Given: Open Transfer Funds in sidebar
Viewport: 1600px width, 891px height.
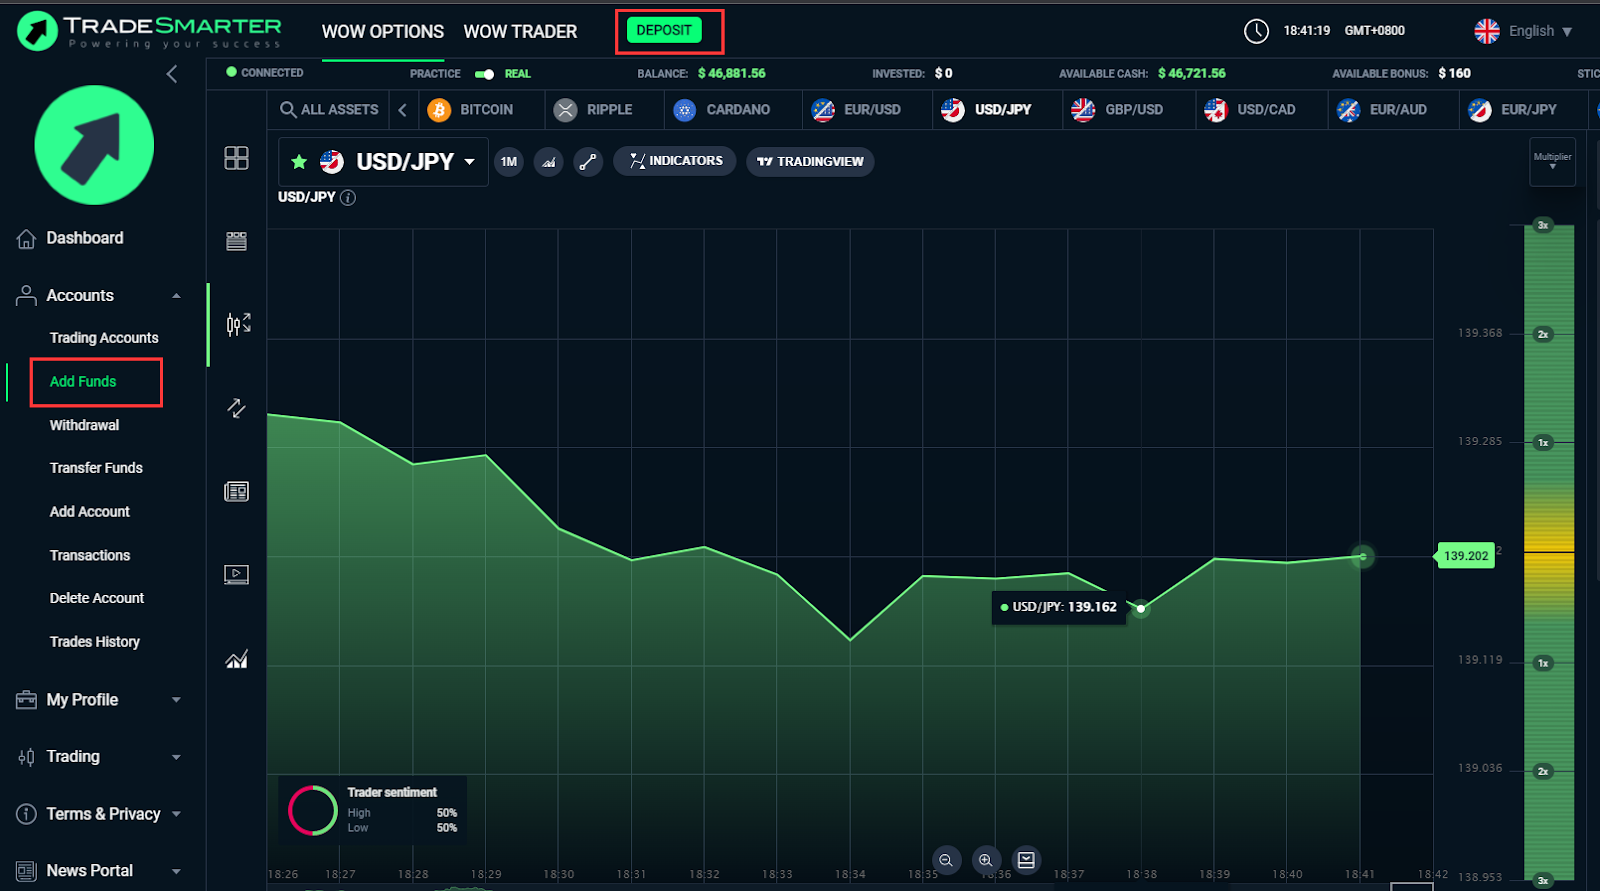Looking at the screenshot, I should pyautogui.click(x=96, y=468).
